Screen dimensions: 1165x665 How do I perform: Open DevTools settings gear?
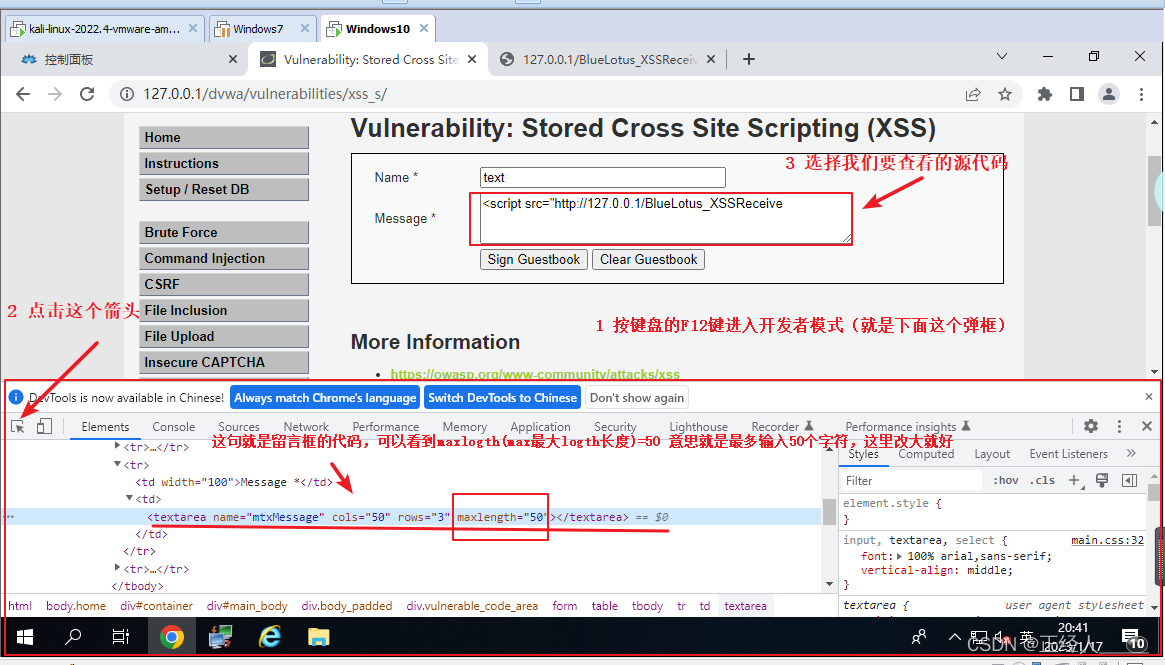click(1091, 426)
